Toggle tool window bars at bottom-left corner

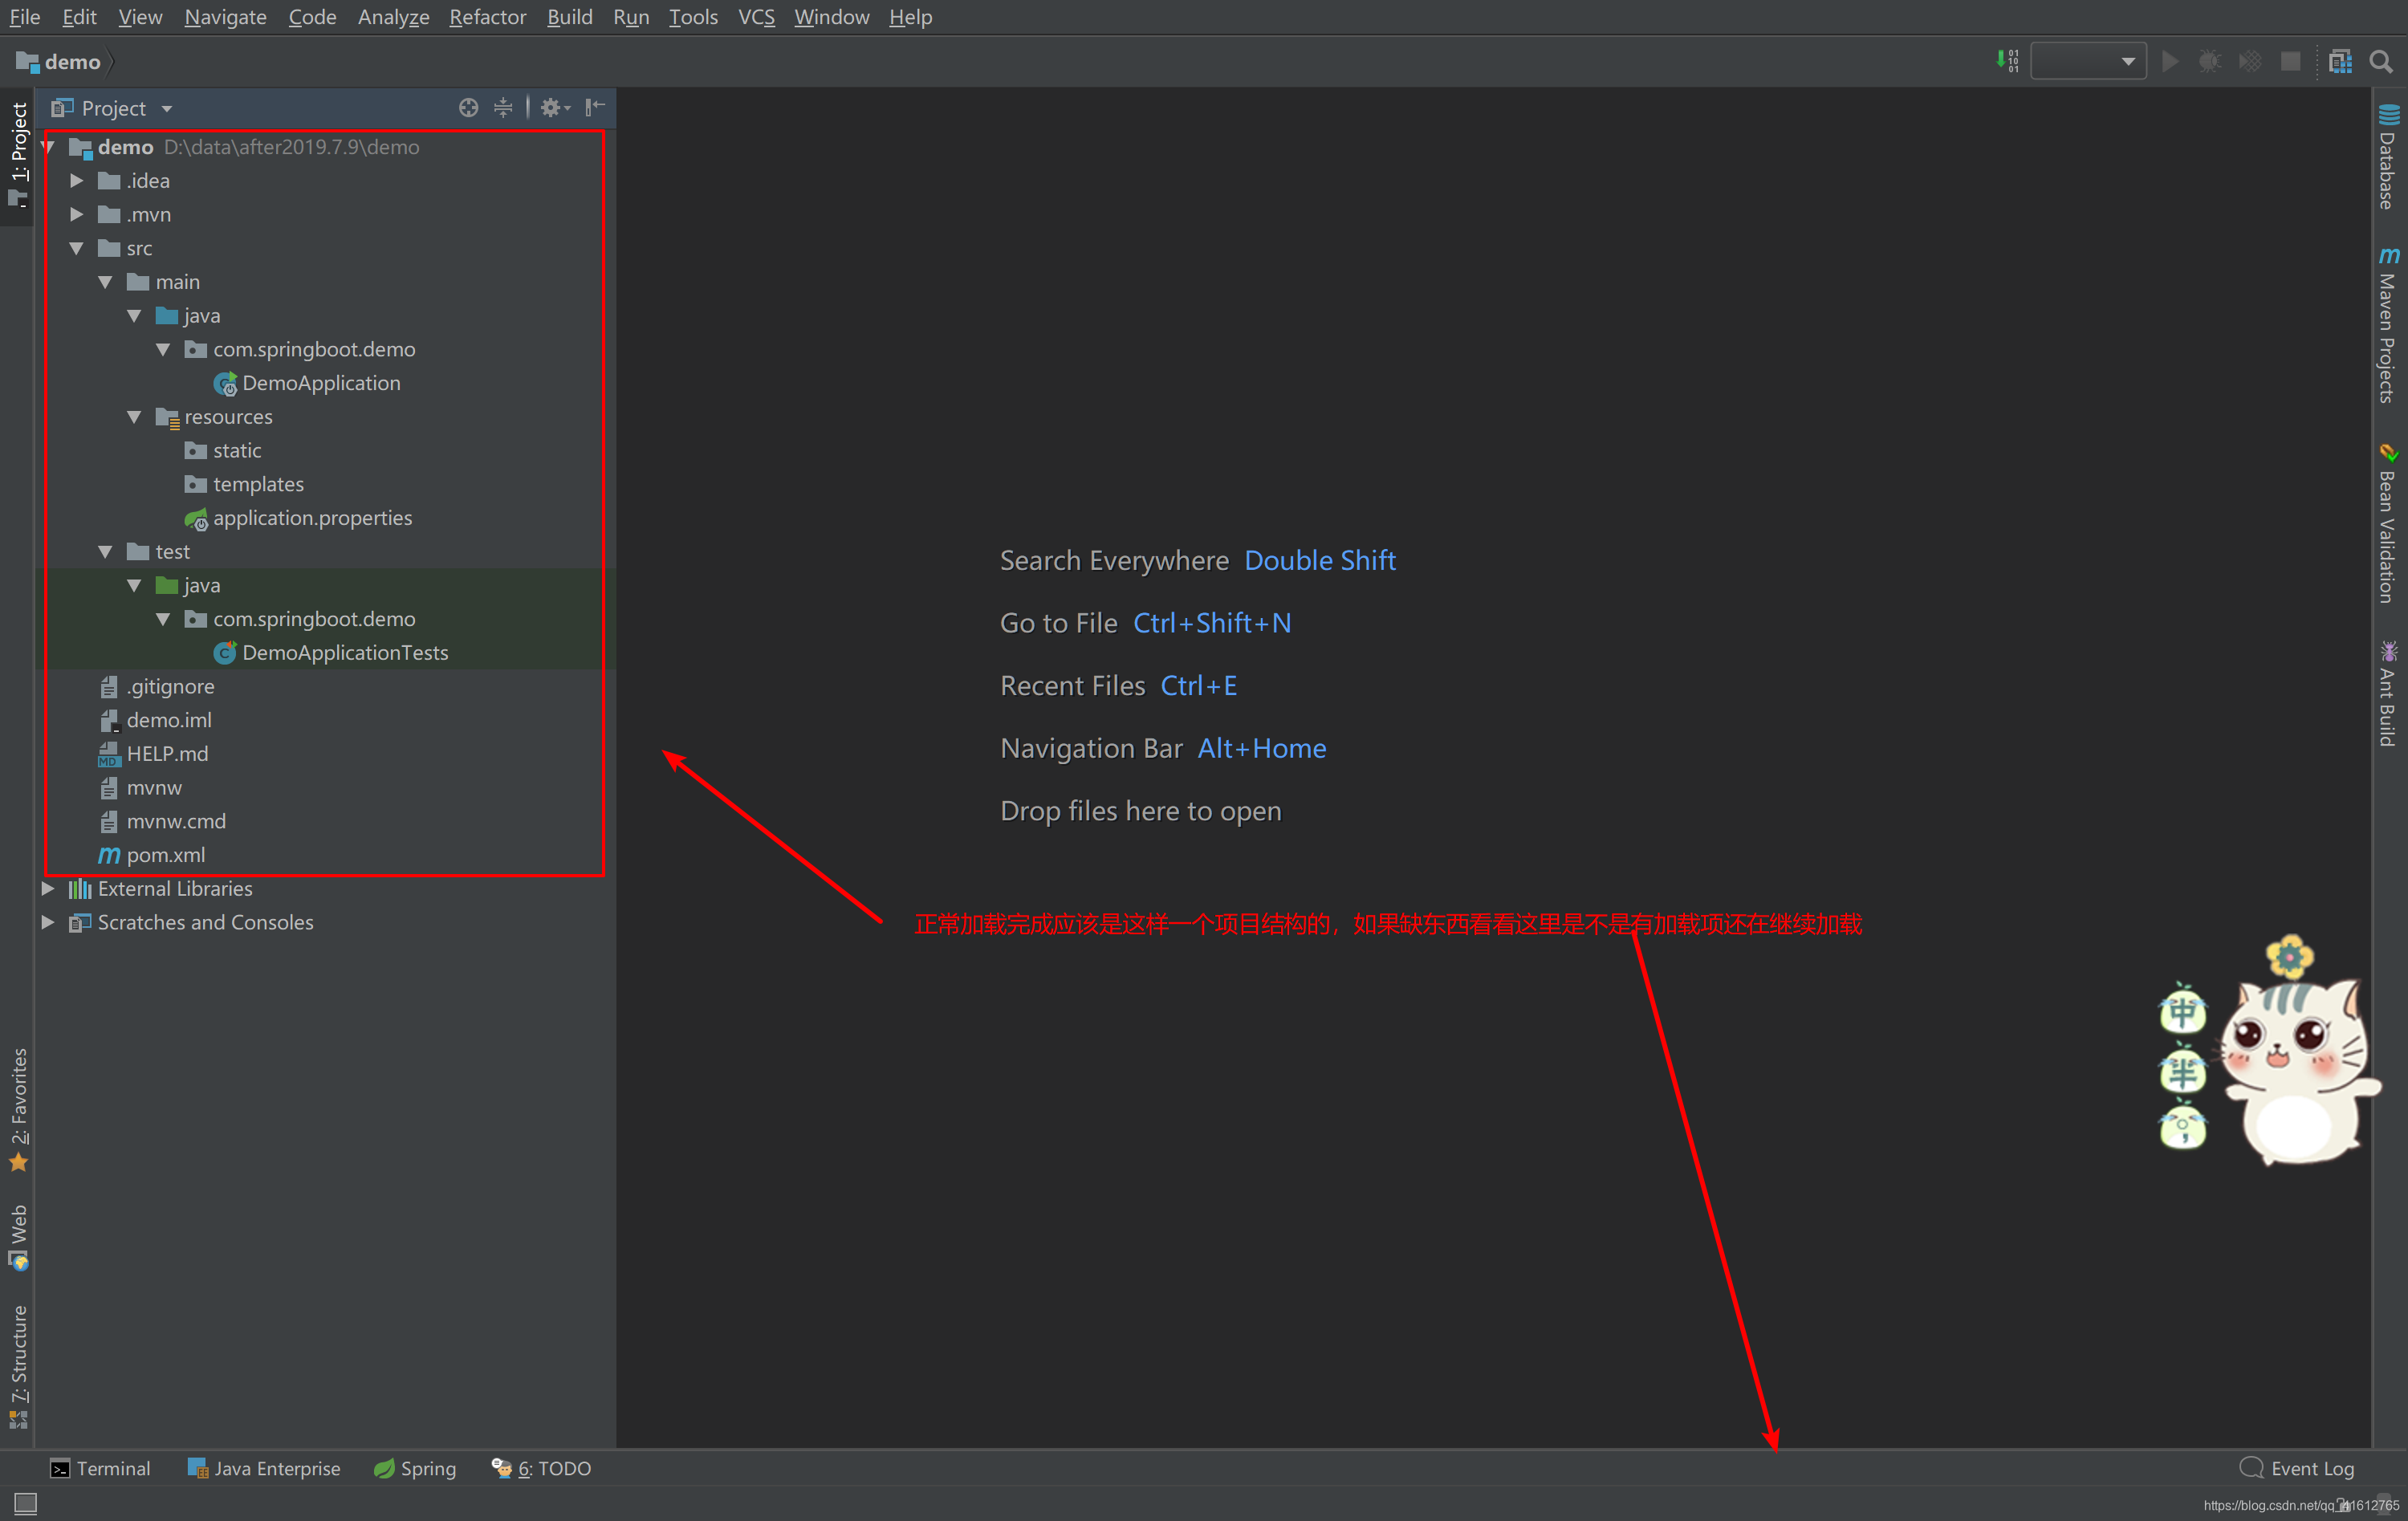pyautogui.click(x=25, y=1503)
